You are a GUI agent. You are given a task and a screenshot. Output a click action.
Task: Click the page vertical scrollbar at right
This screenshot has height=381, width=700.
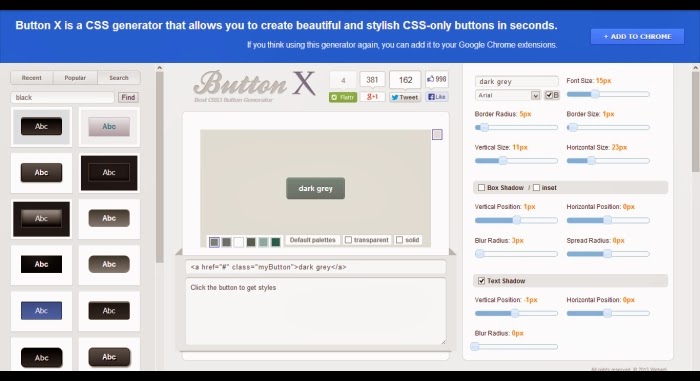[696, 121]
